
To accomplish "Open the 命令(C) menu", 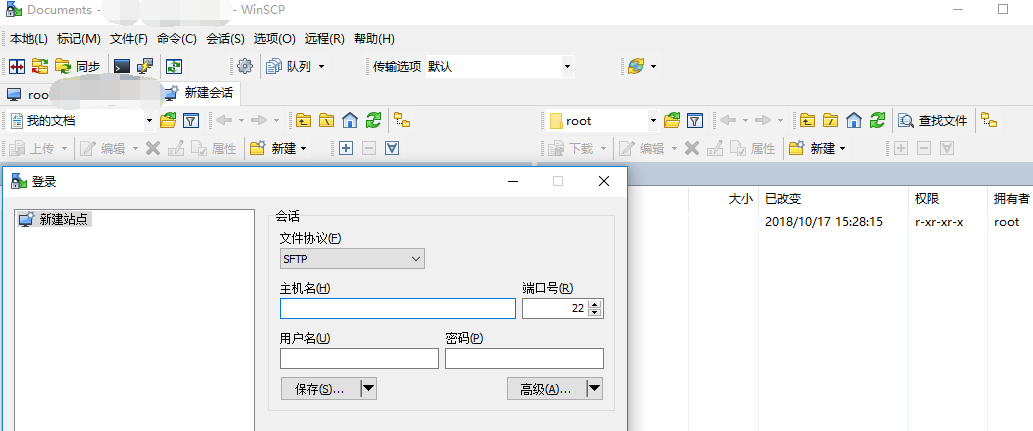I will pos(177,38).
